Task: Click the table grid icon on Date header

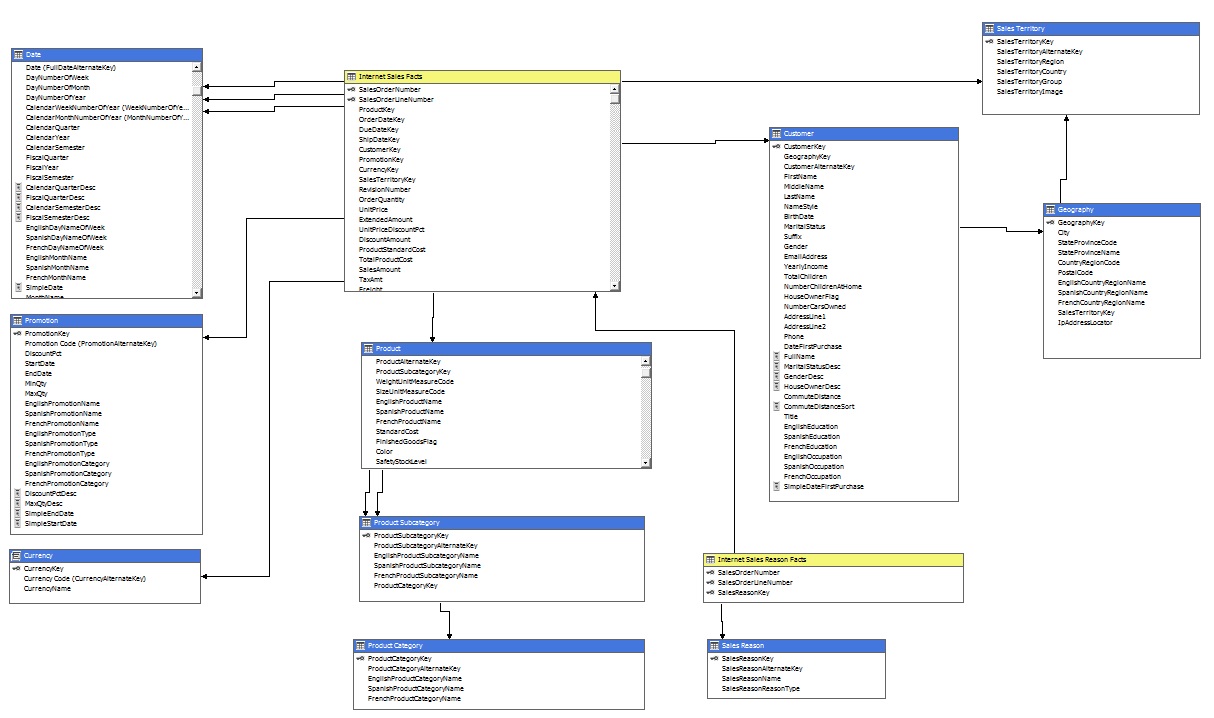Action: pyautogui.click(x=17, y=54)
